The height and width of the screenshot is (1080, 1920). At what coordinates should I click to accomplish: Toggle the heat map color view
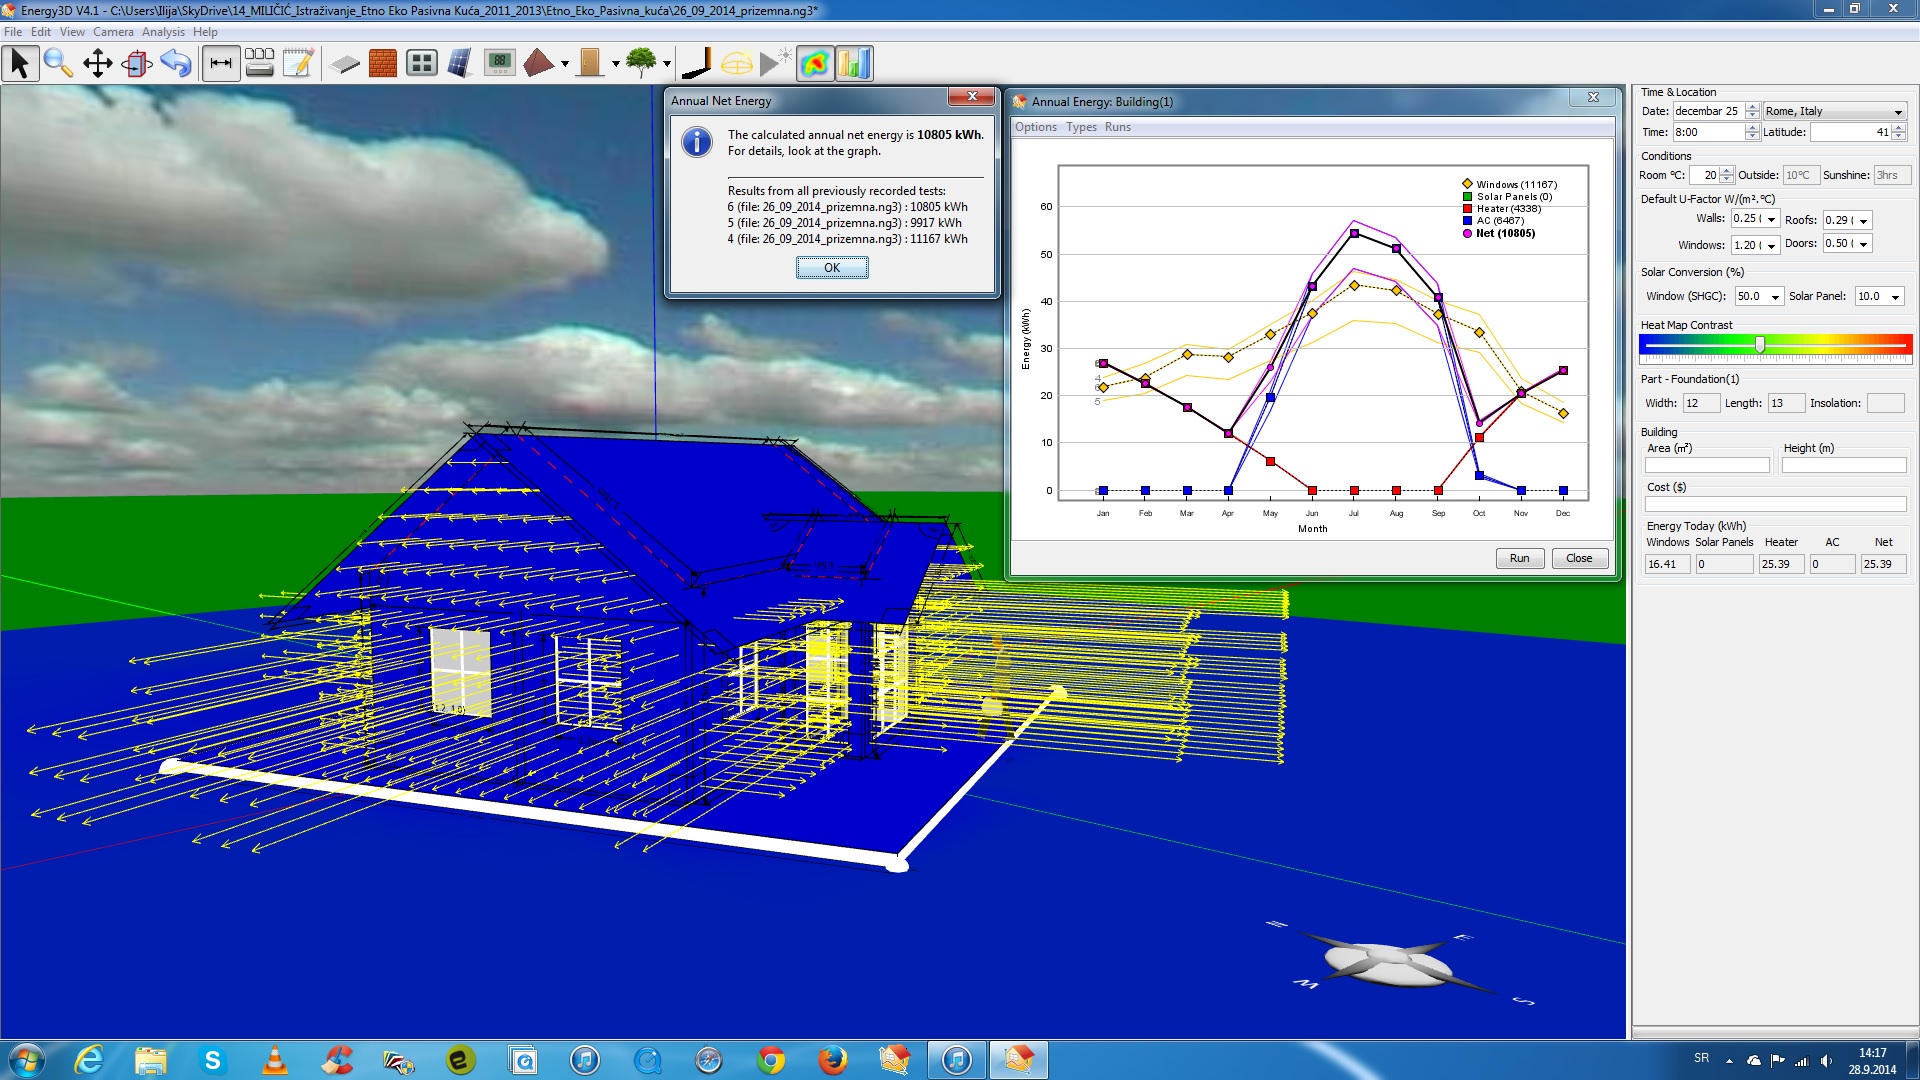pos(815,64)
